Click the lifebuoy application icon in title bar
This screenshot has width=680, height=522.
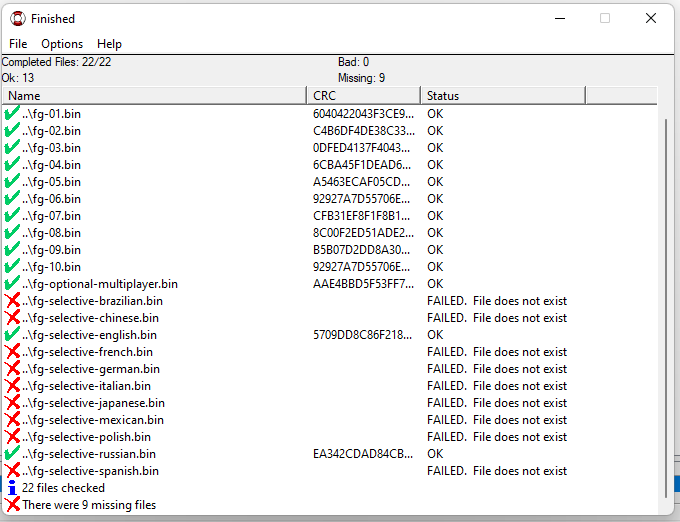coord(18,18)
